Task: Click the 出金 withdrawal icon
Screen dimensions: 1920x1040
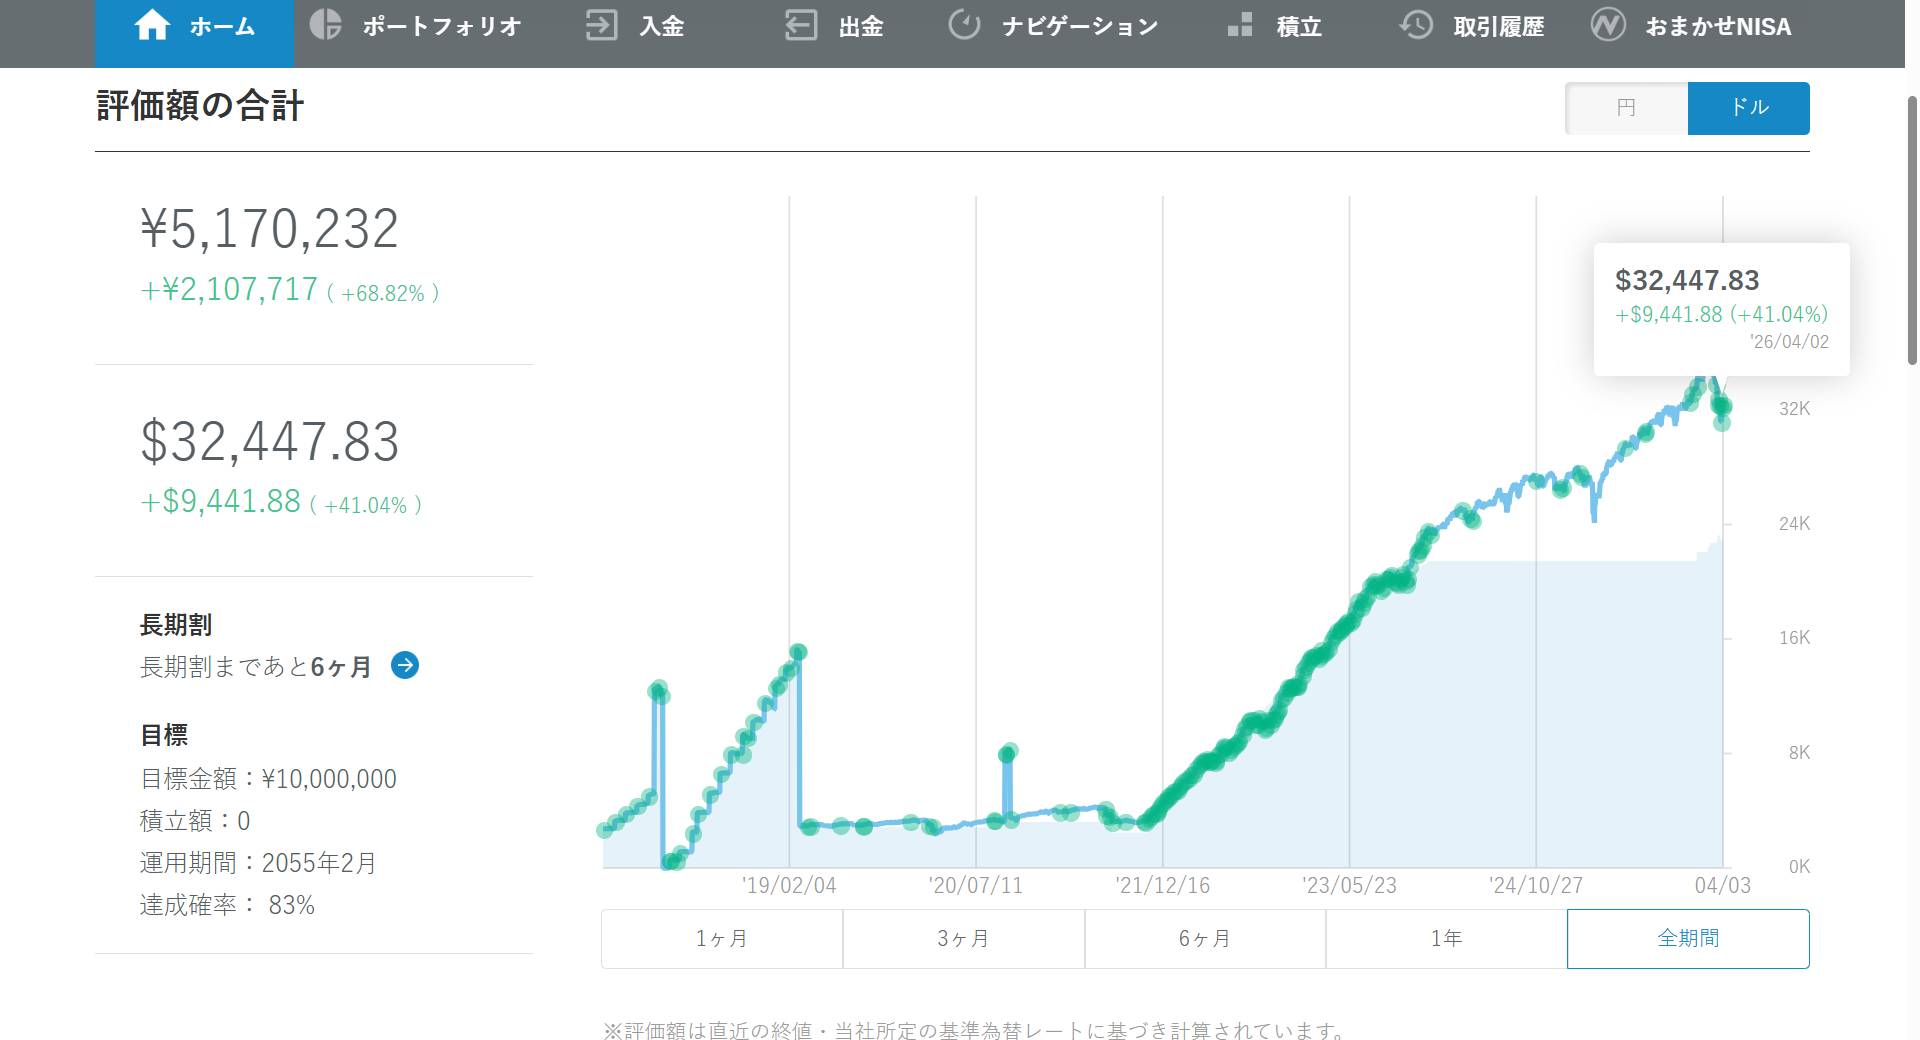Action: pyautogui.click(x=799, y=26)
